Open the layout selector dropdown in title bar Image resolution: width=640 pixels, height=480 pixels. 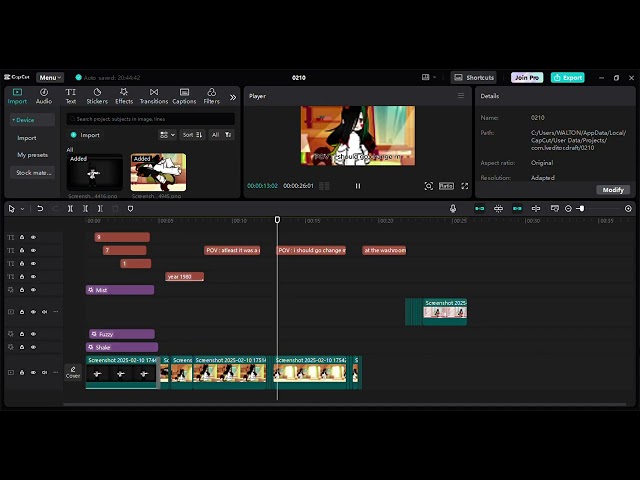tap(429, 77)
